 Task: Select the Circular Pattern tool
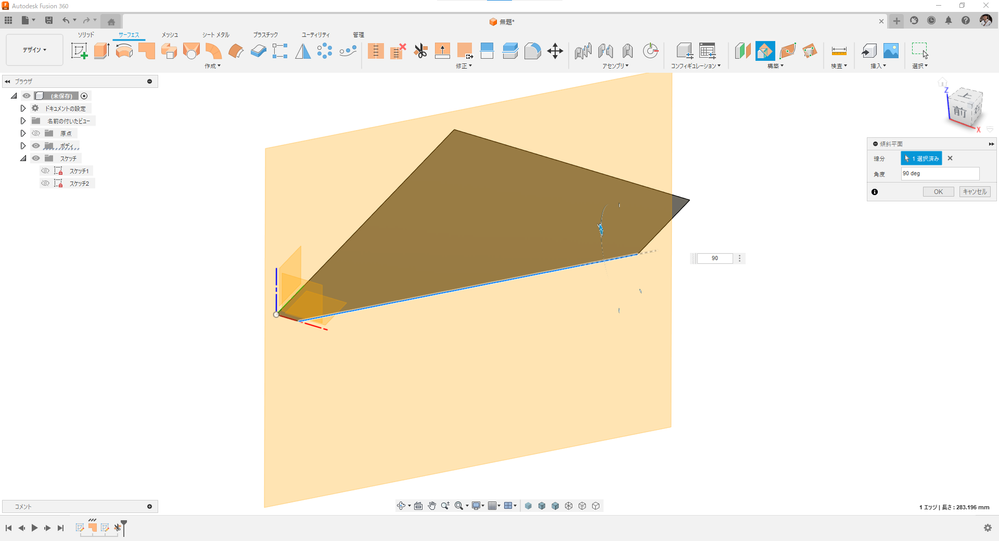point(325,51)
